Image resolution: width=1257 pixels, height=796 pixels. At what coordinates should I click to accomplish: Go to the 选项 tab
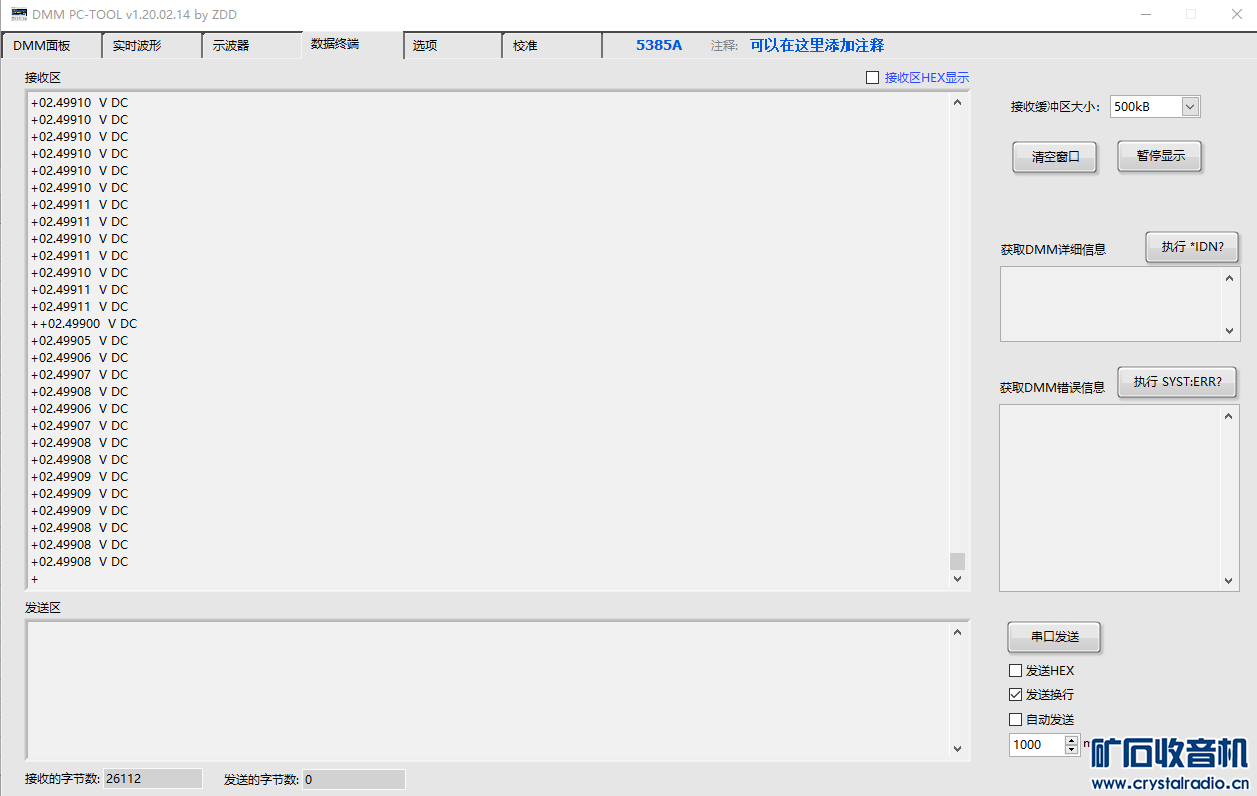tap(453, 46)
